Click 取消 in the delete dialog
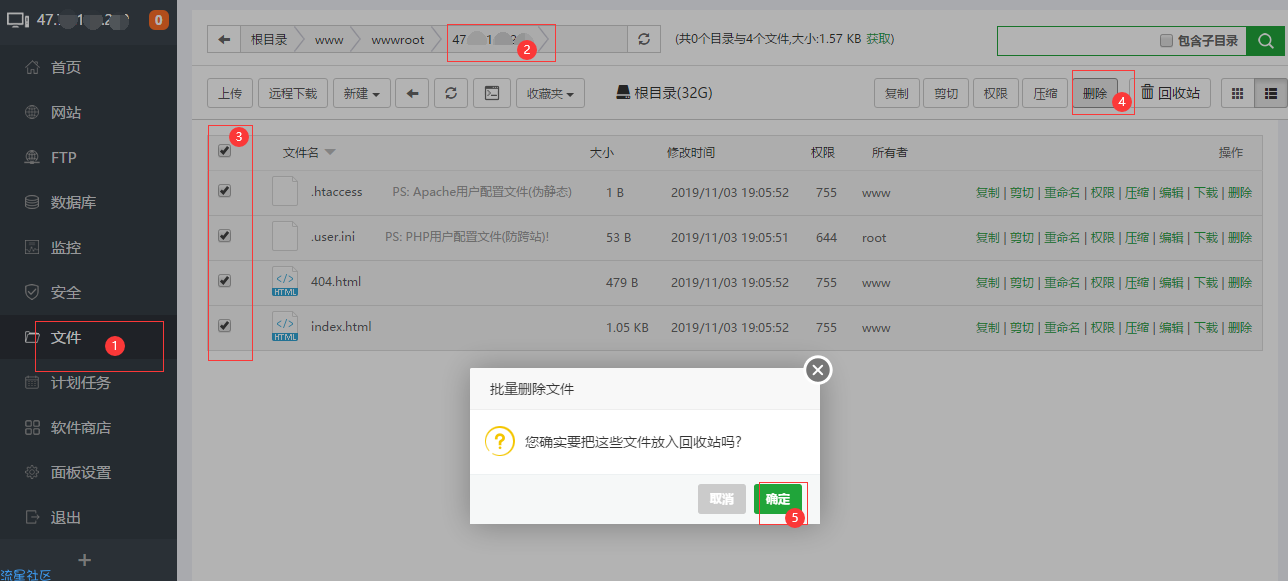Viewport: 1288px width, 581px height. 722,499
